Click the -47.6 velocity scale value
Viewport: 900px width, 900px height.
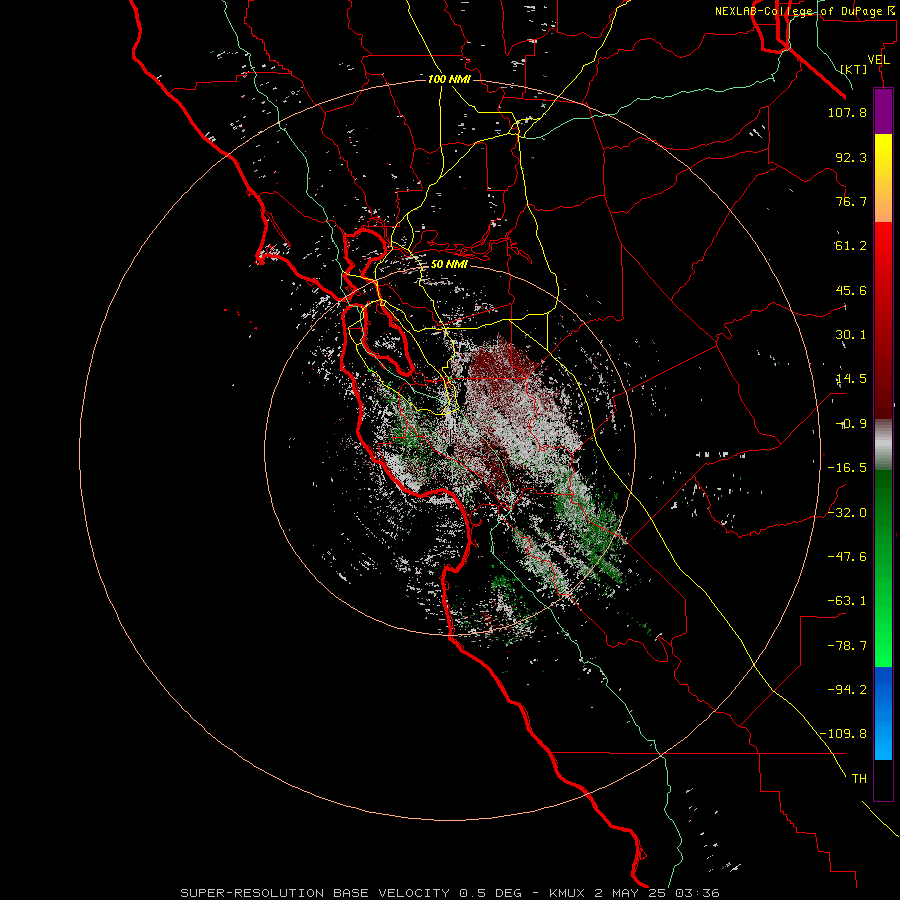click(847, 556)
